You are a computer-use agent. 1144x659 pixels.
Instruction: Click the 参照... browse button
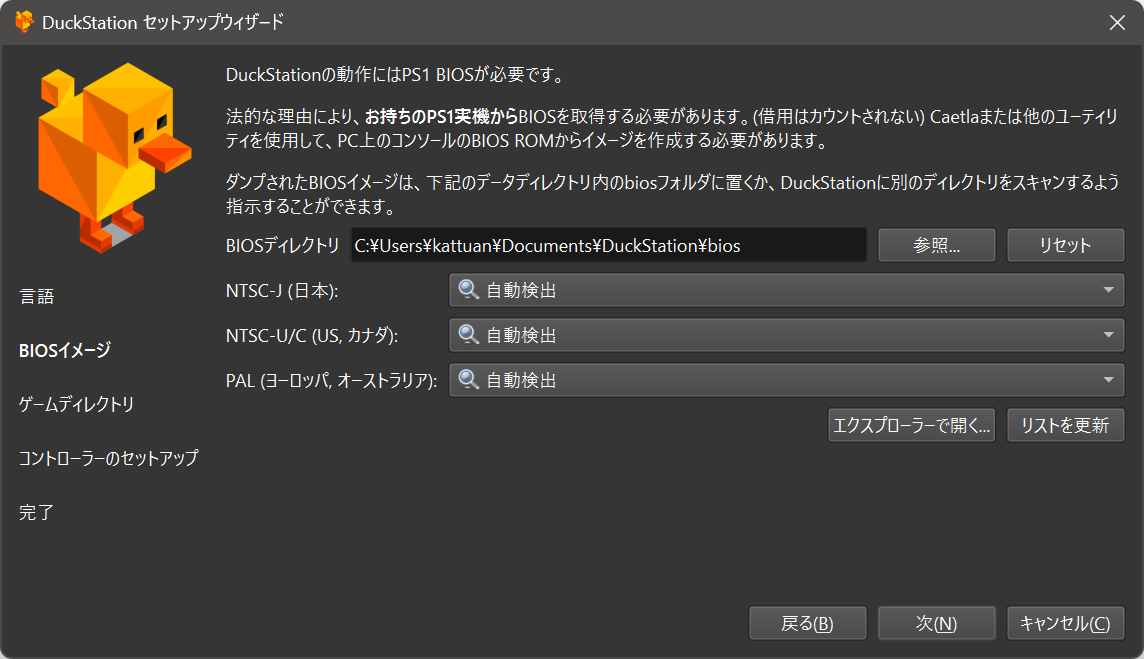pos(937,245)
